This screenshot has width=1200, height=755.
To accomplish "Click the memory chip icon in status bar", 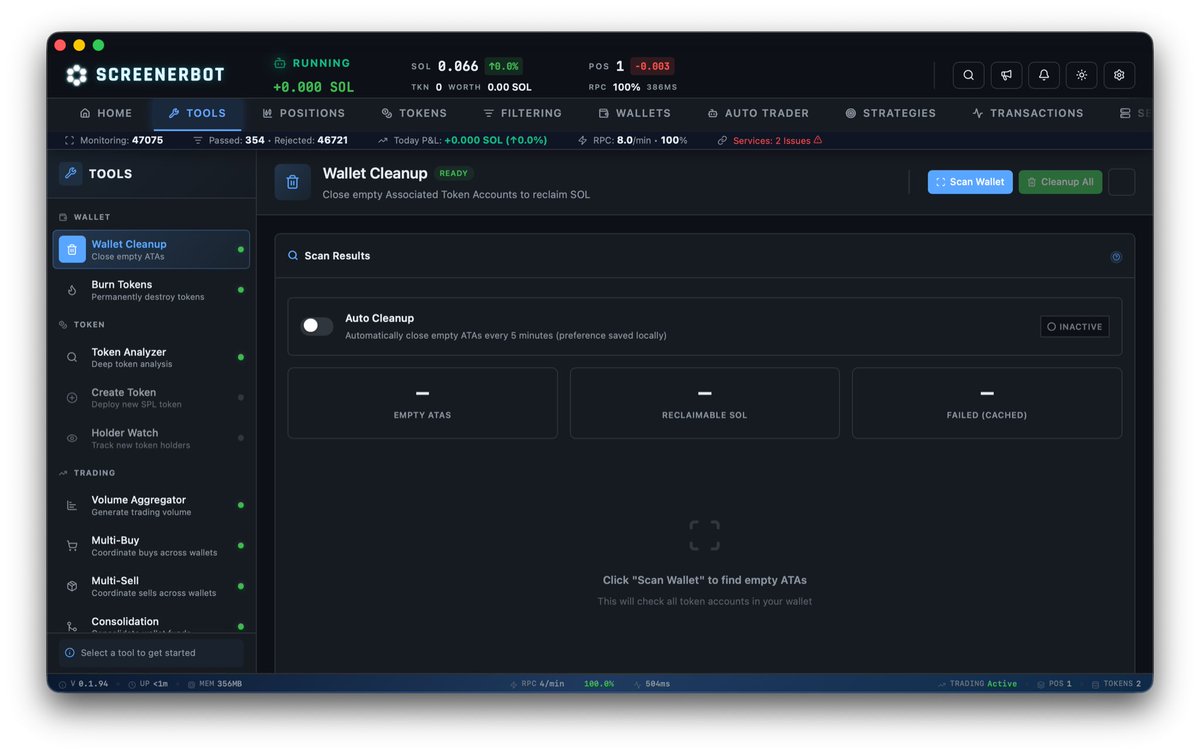I will pyautogui.click(x=192, y=684).
